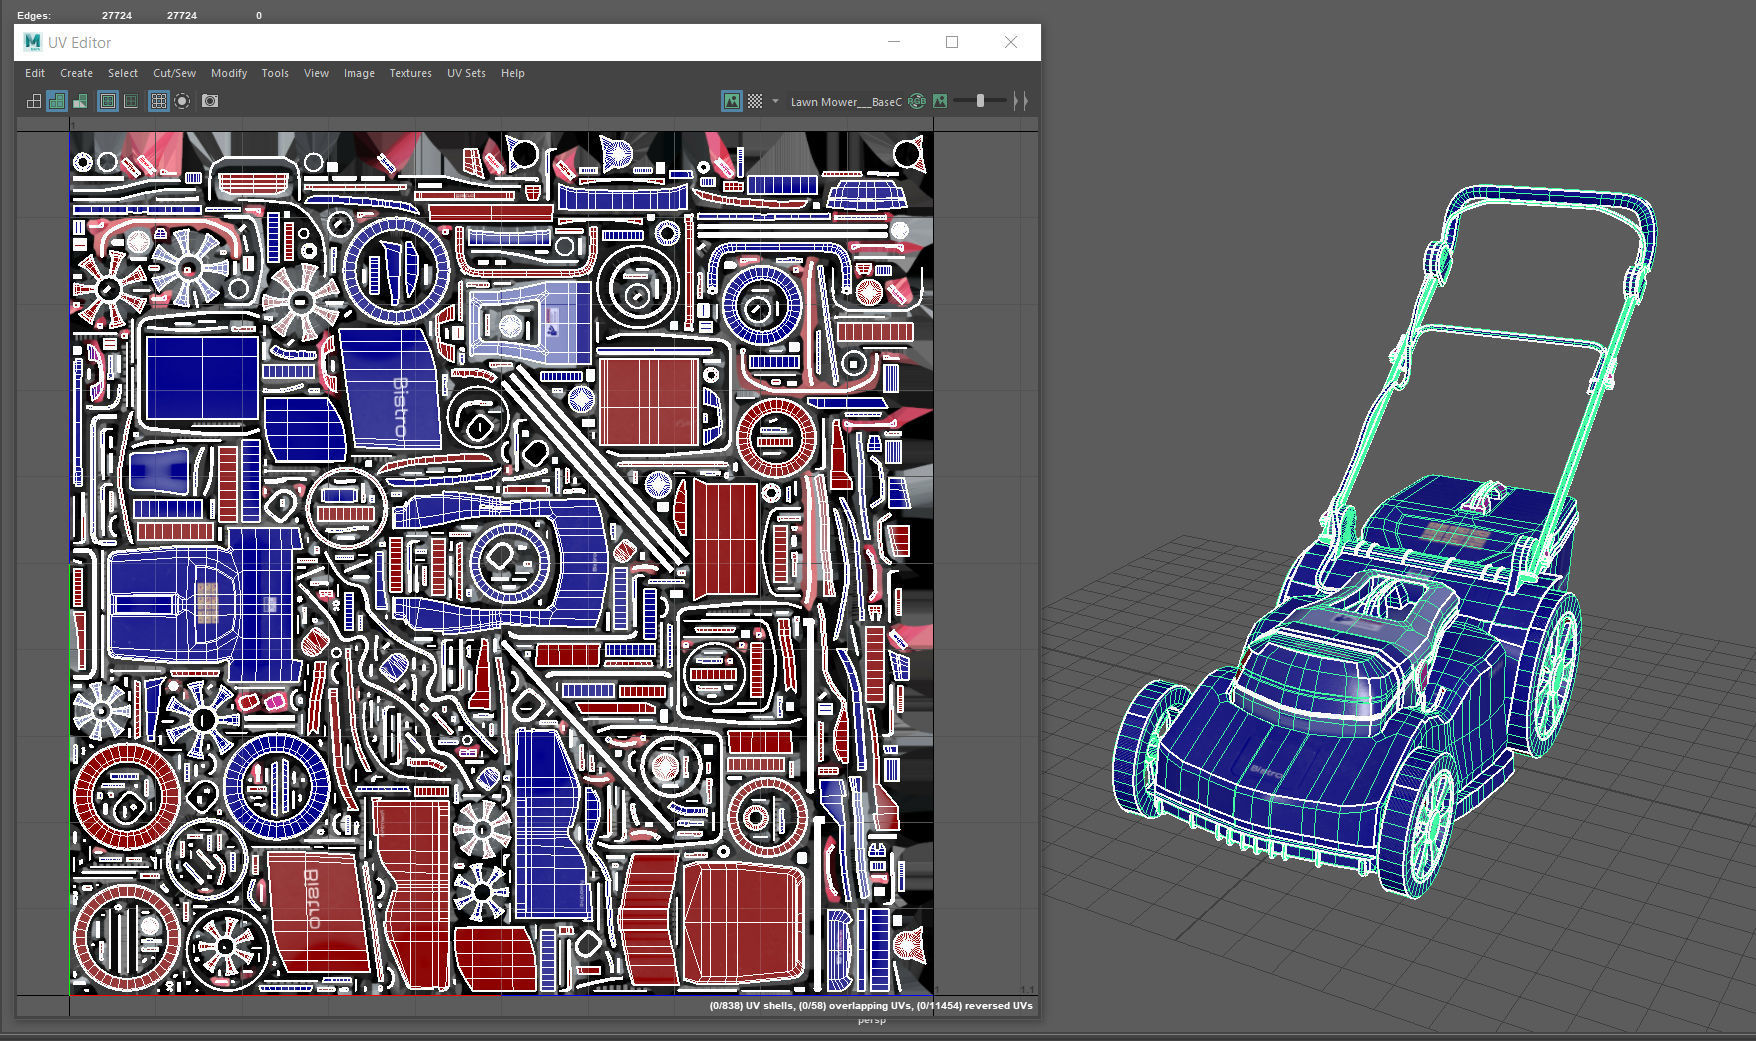Toggle the UV grid display
This screenshot has width=1756, height=1041.
coord(159,101)
